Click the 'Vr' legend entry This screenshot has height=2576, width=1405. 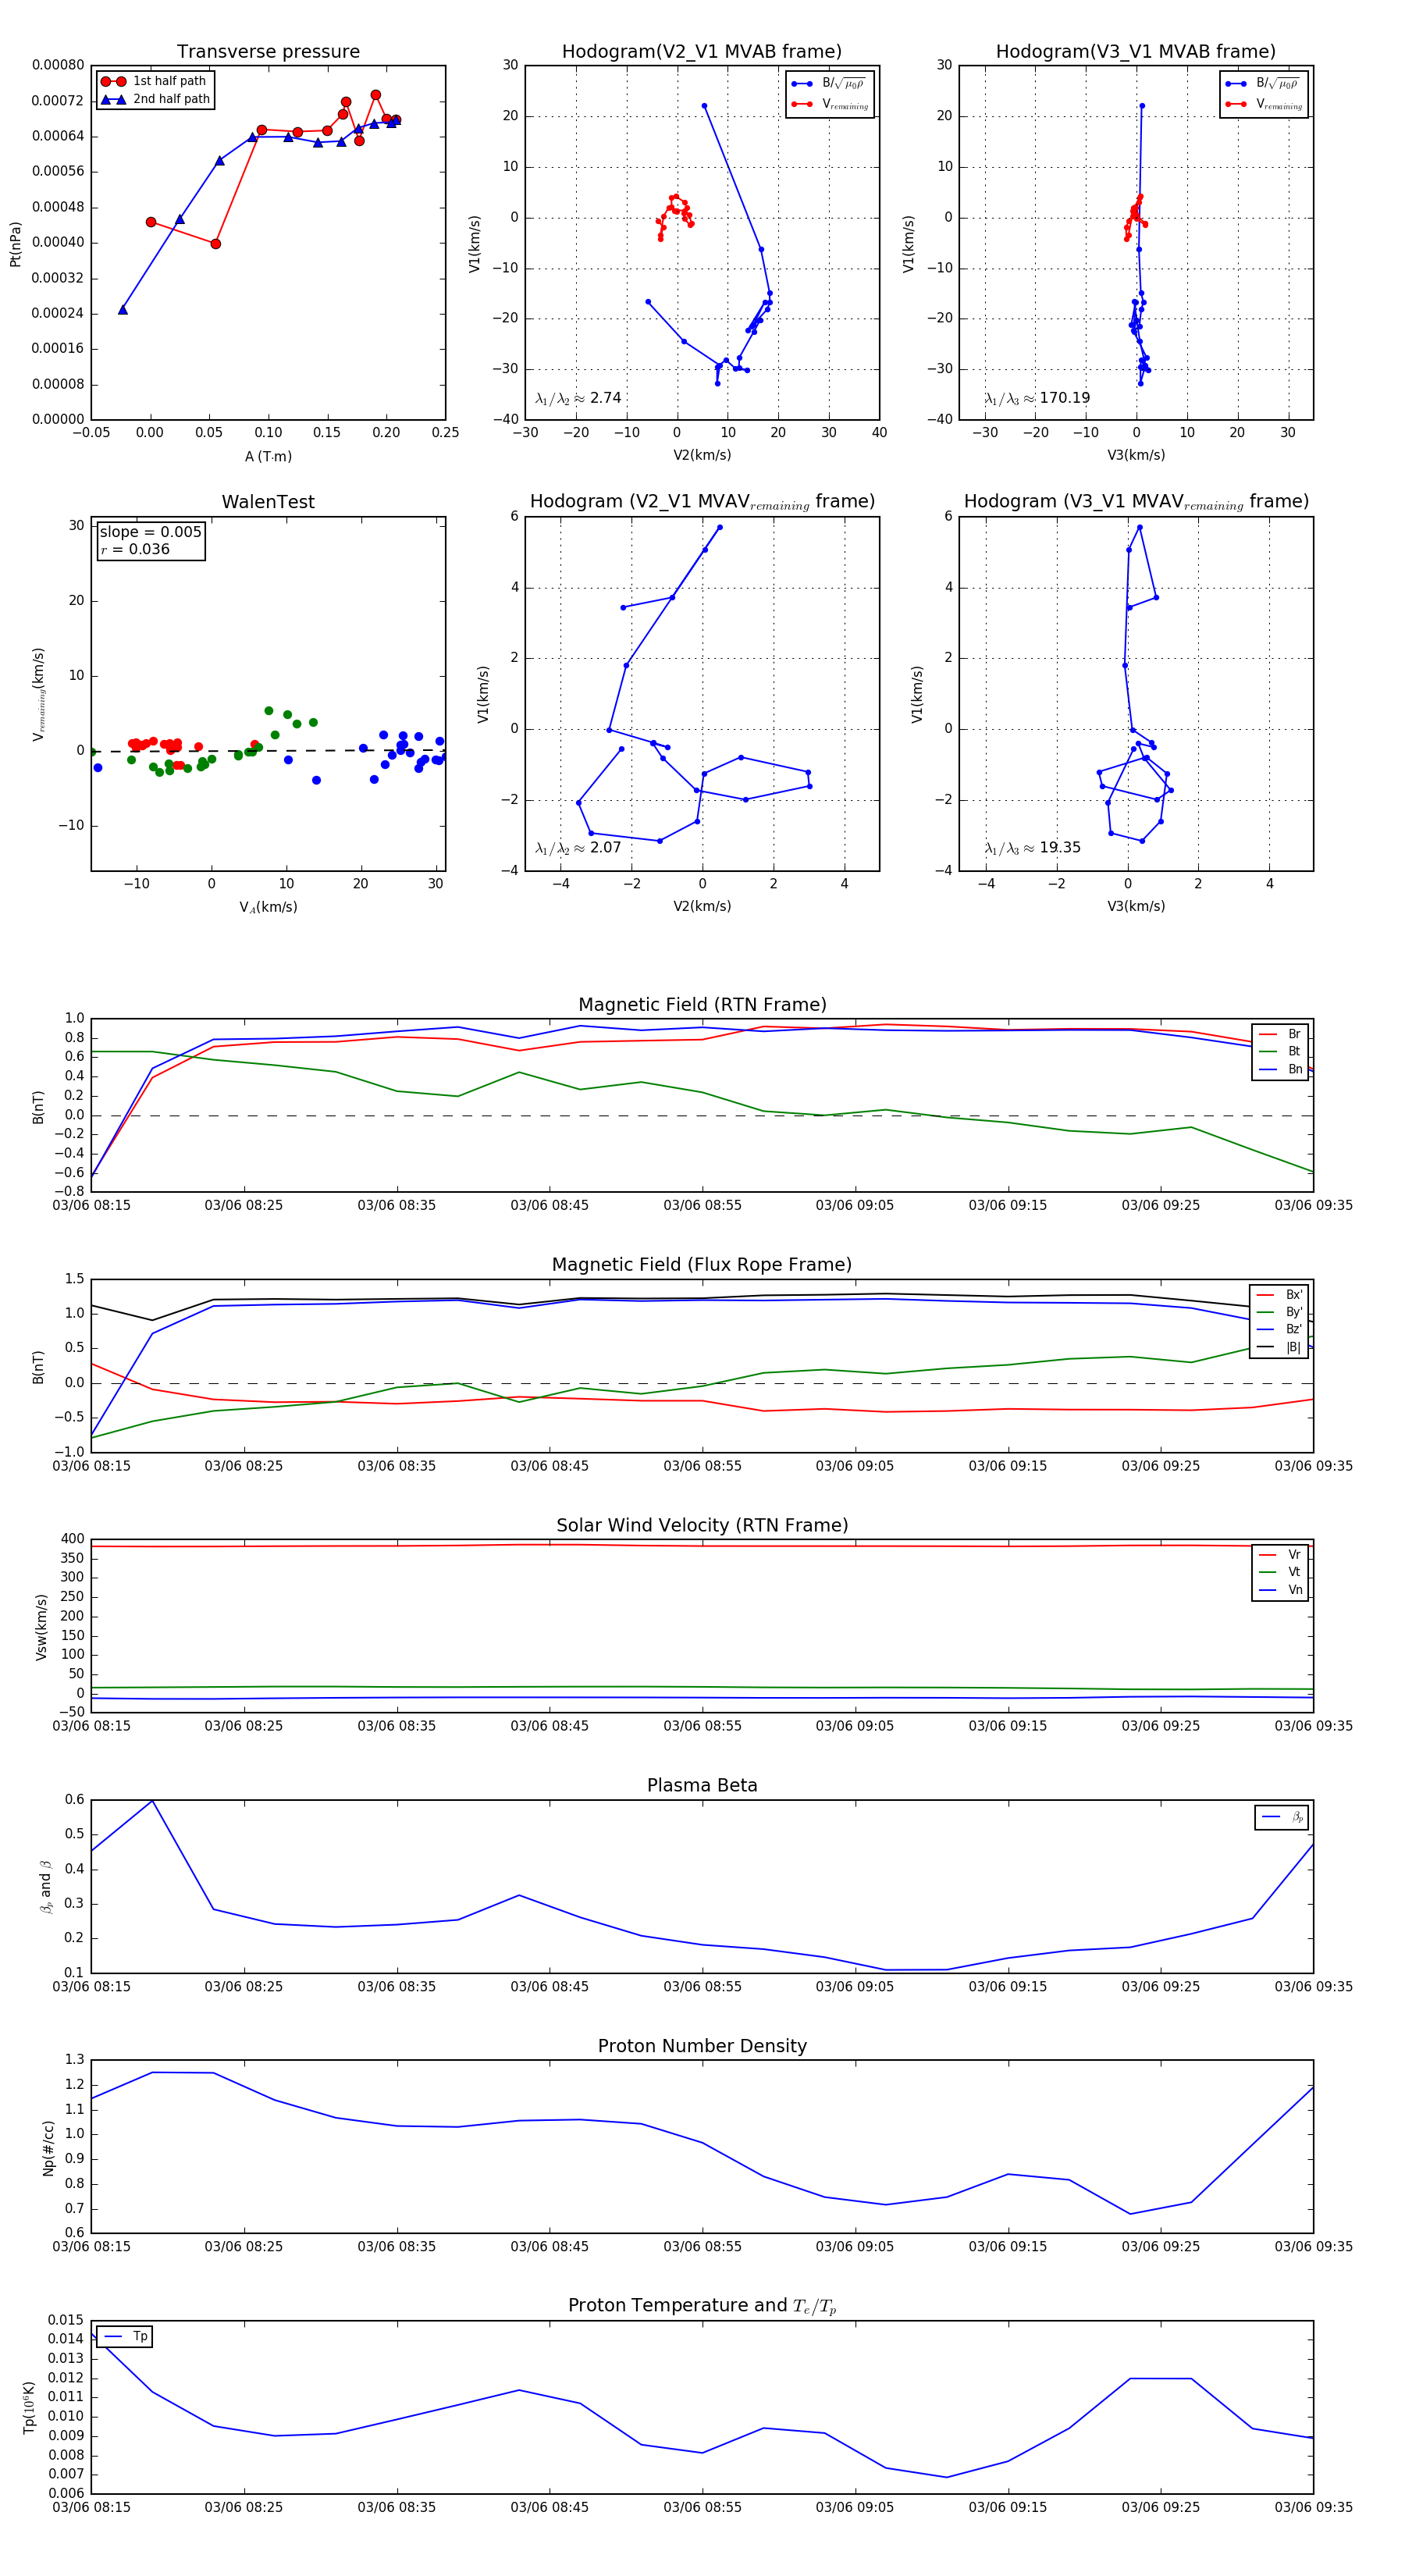coord(1280,1555)
